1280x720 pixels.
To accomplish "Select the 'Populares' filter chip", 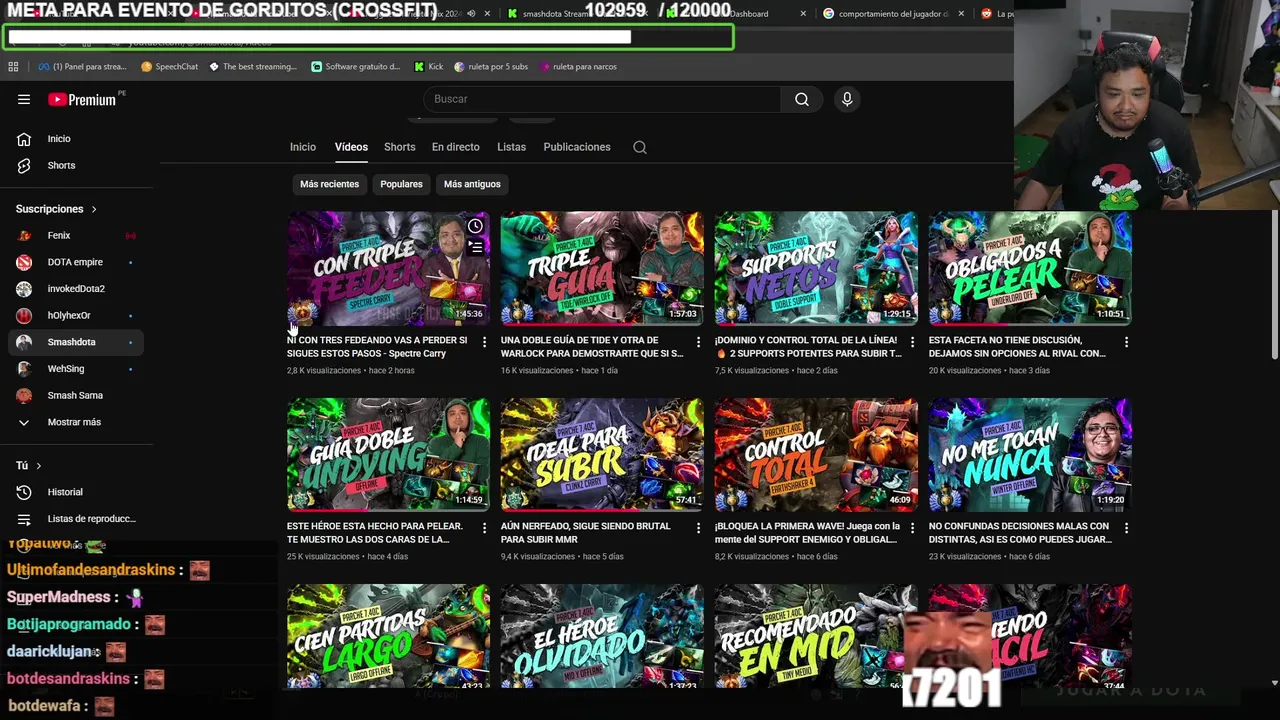I will 401,184.
